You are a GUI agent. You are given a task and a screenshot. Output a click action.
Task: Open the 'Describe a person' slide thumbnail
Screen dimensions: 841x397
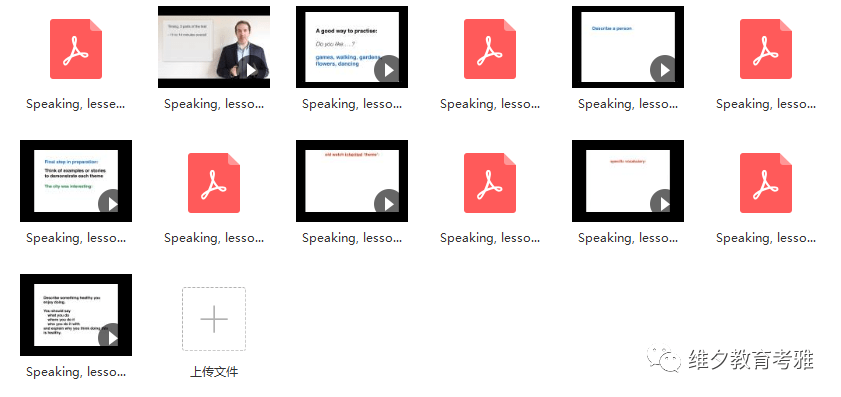pyautogui.click(x=628, y=47)
